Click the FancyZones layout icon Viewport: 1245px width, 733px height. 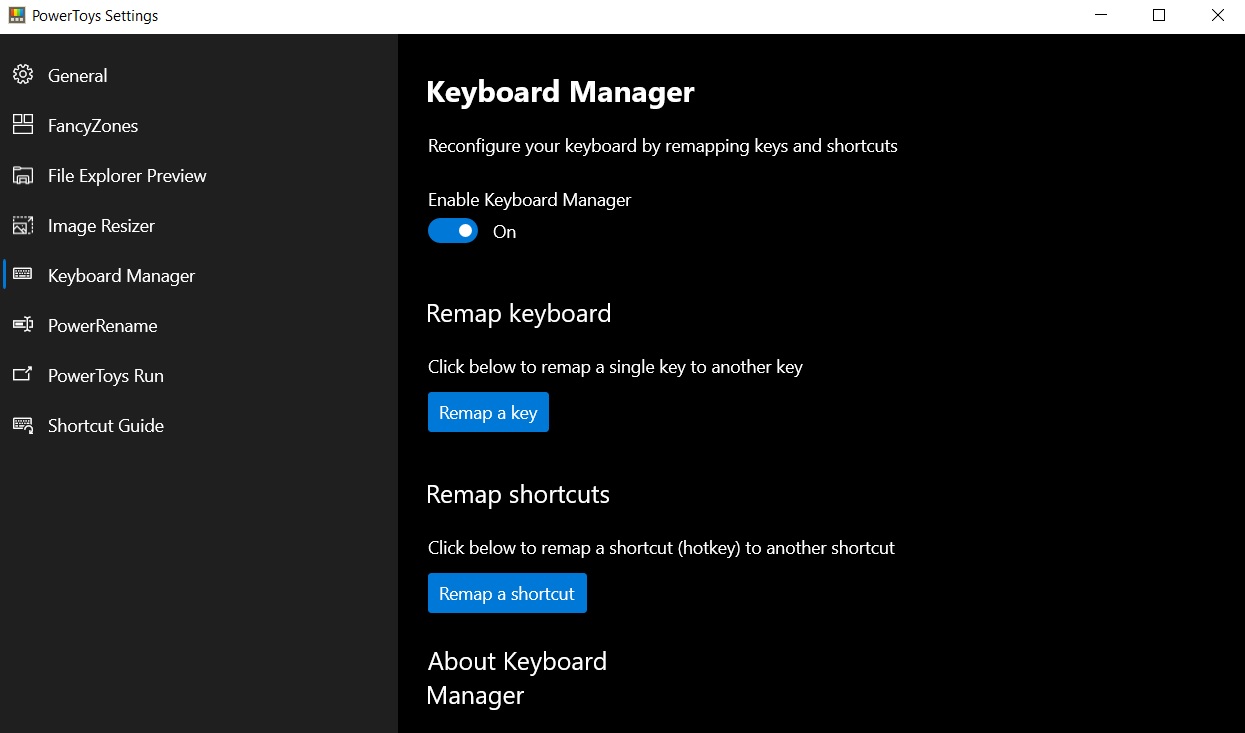[x=22, y=125]
